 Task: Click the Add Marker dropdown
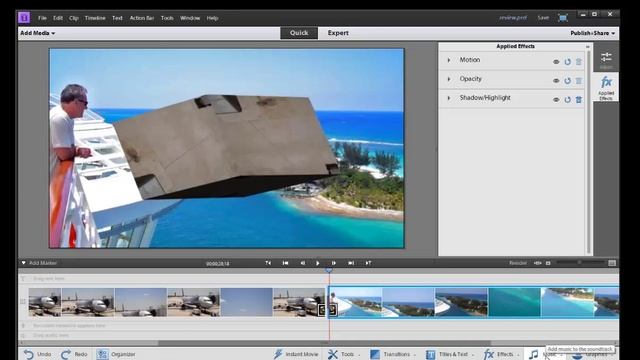click(x=40, y=263)
